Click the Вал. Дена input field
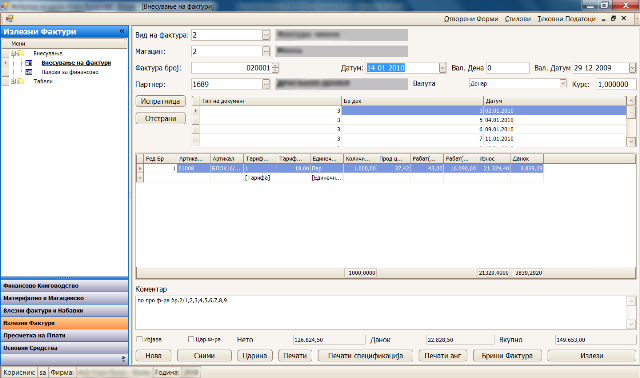Image resolution: width=640 pixels, height=378 pixels. (508, 68)
